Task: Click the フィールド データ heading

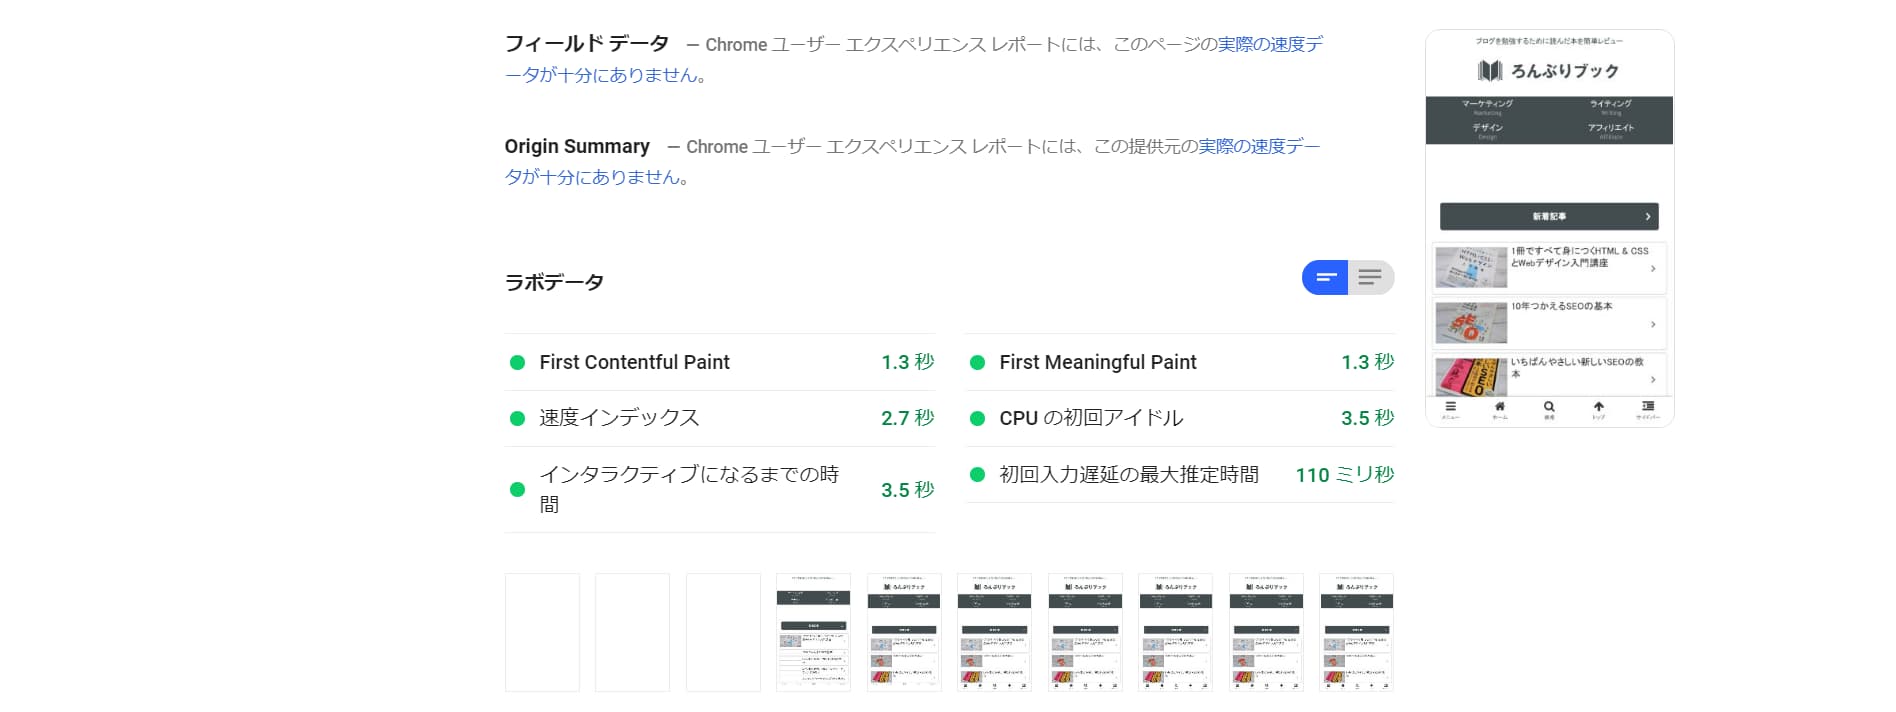Action: tap(586, 44)
